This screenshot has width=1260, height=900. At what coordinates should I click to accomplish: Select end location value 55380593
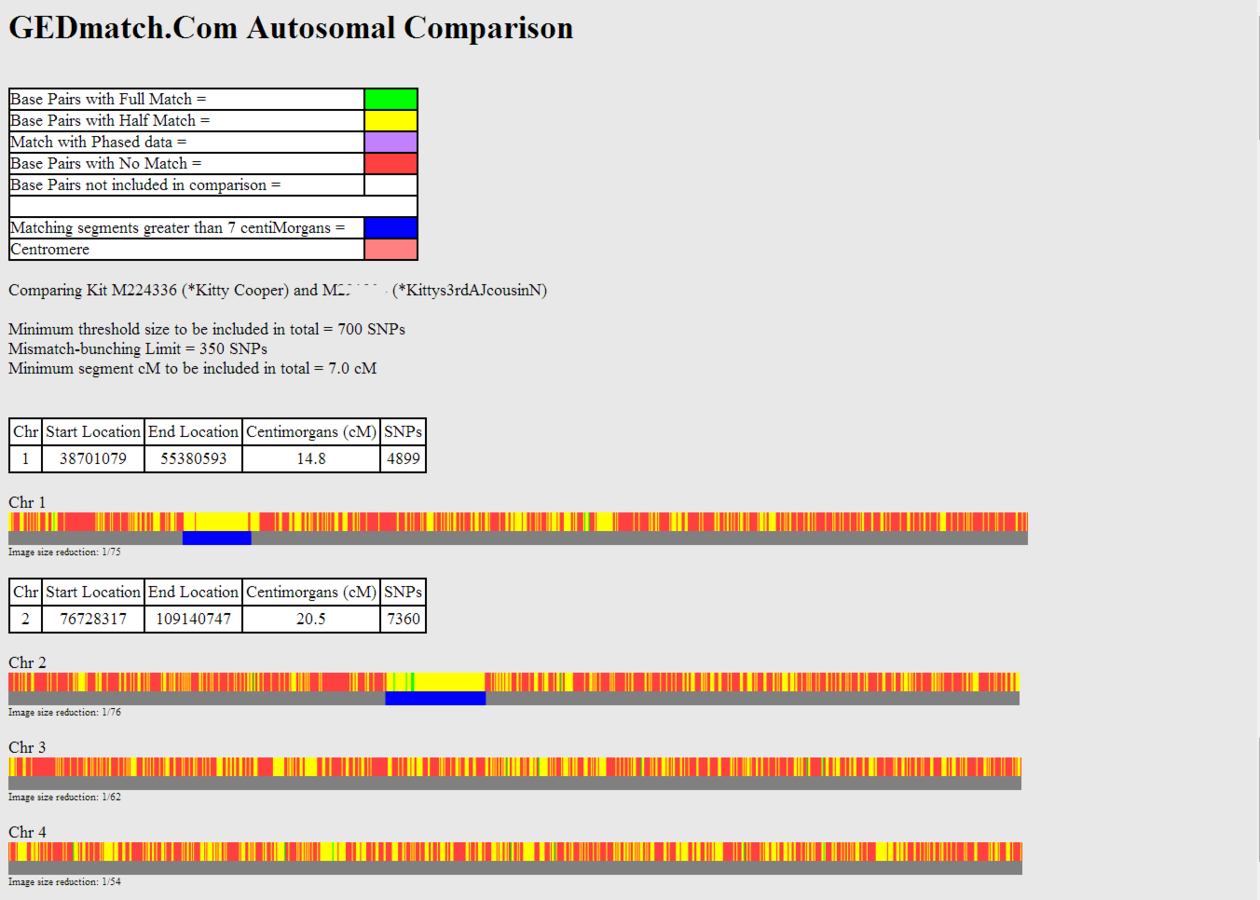coord(193,459)
